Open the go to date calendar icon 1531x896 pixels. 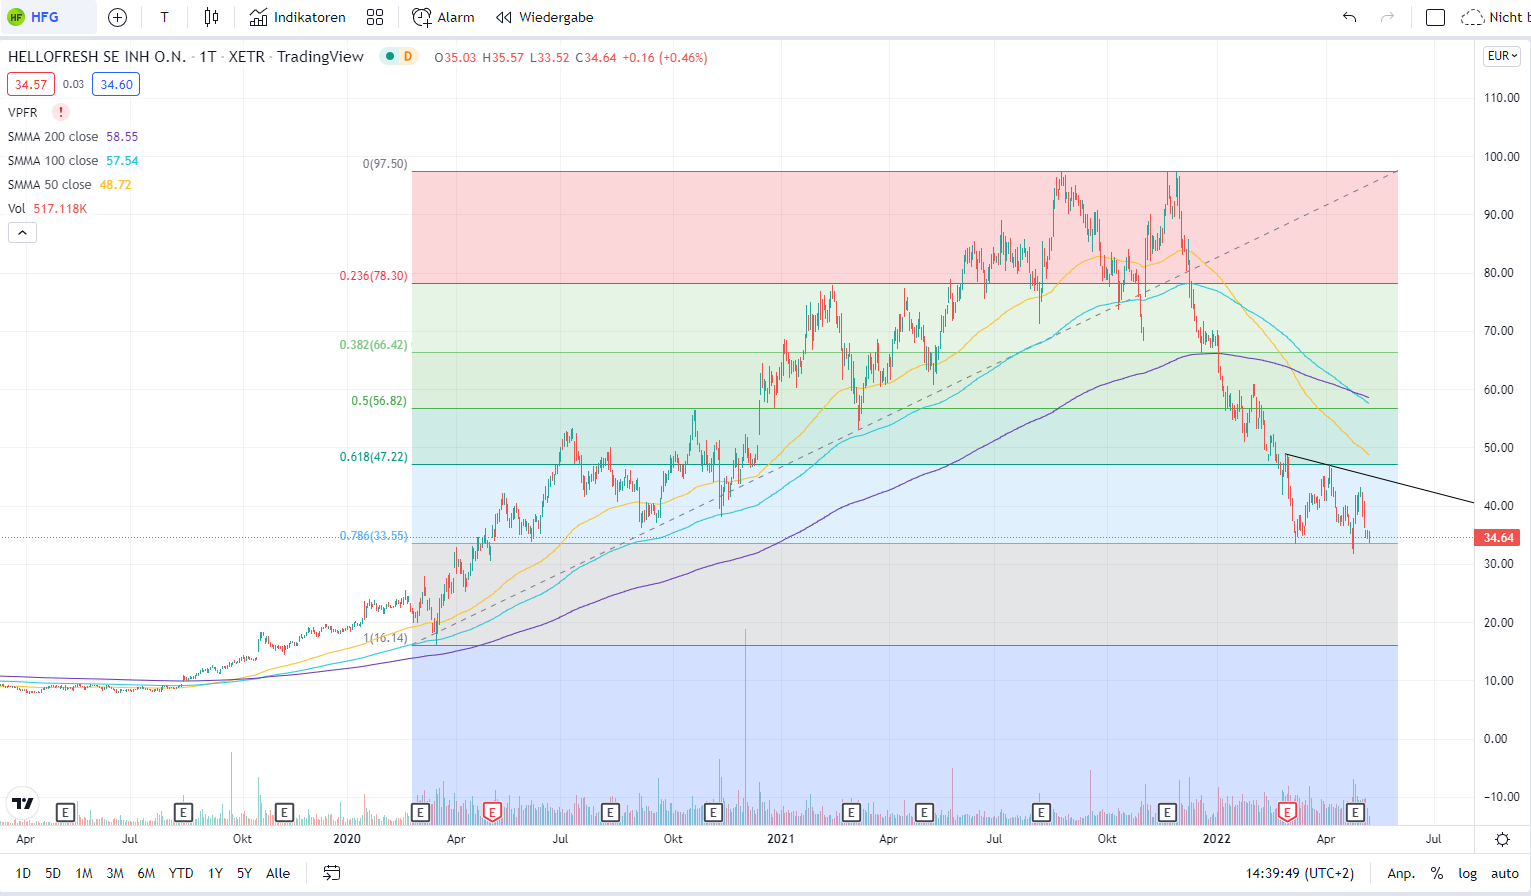point(331,873)
